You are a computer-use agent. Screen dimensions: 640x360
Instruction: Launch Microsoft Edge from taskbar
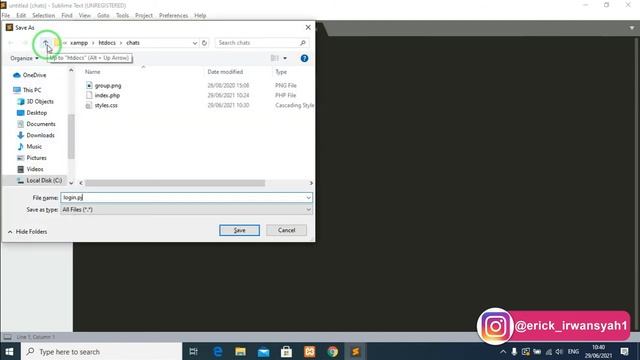pos(218,351)
